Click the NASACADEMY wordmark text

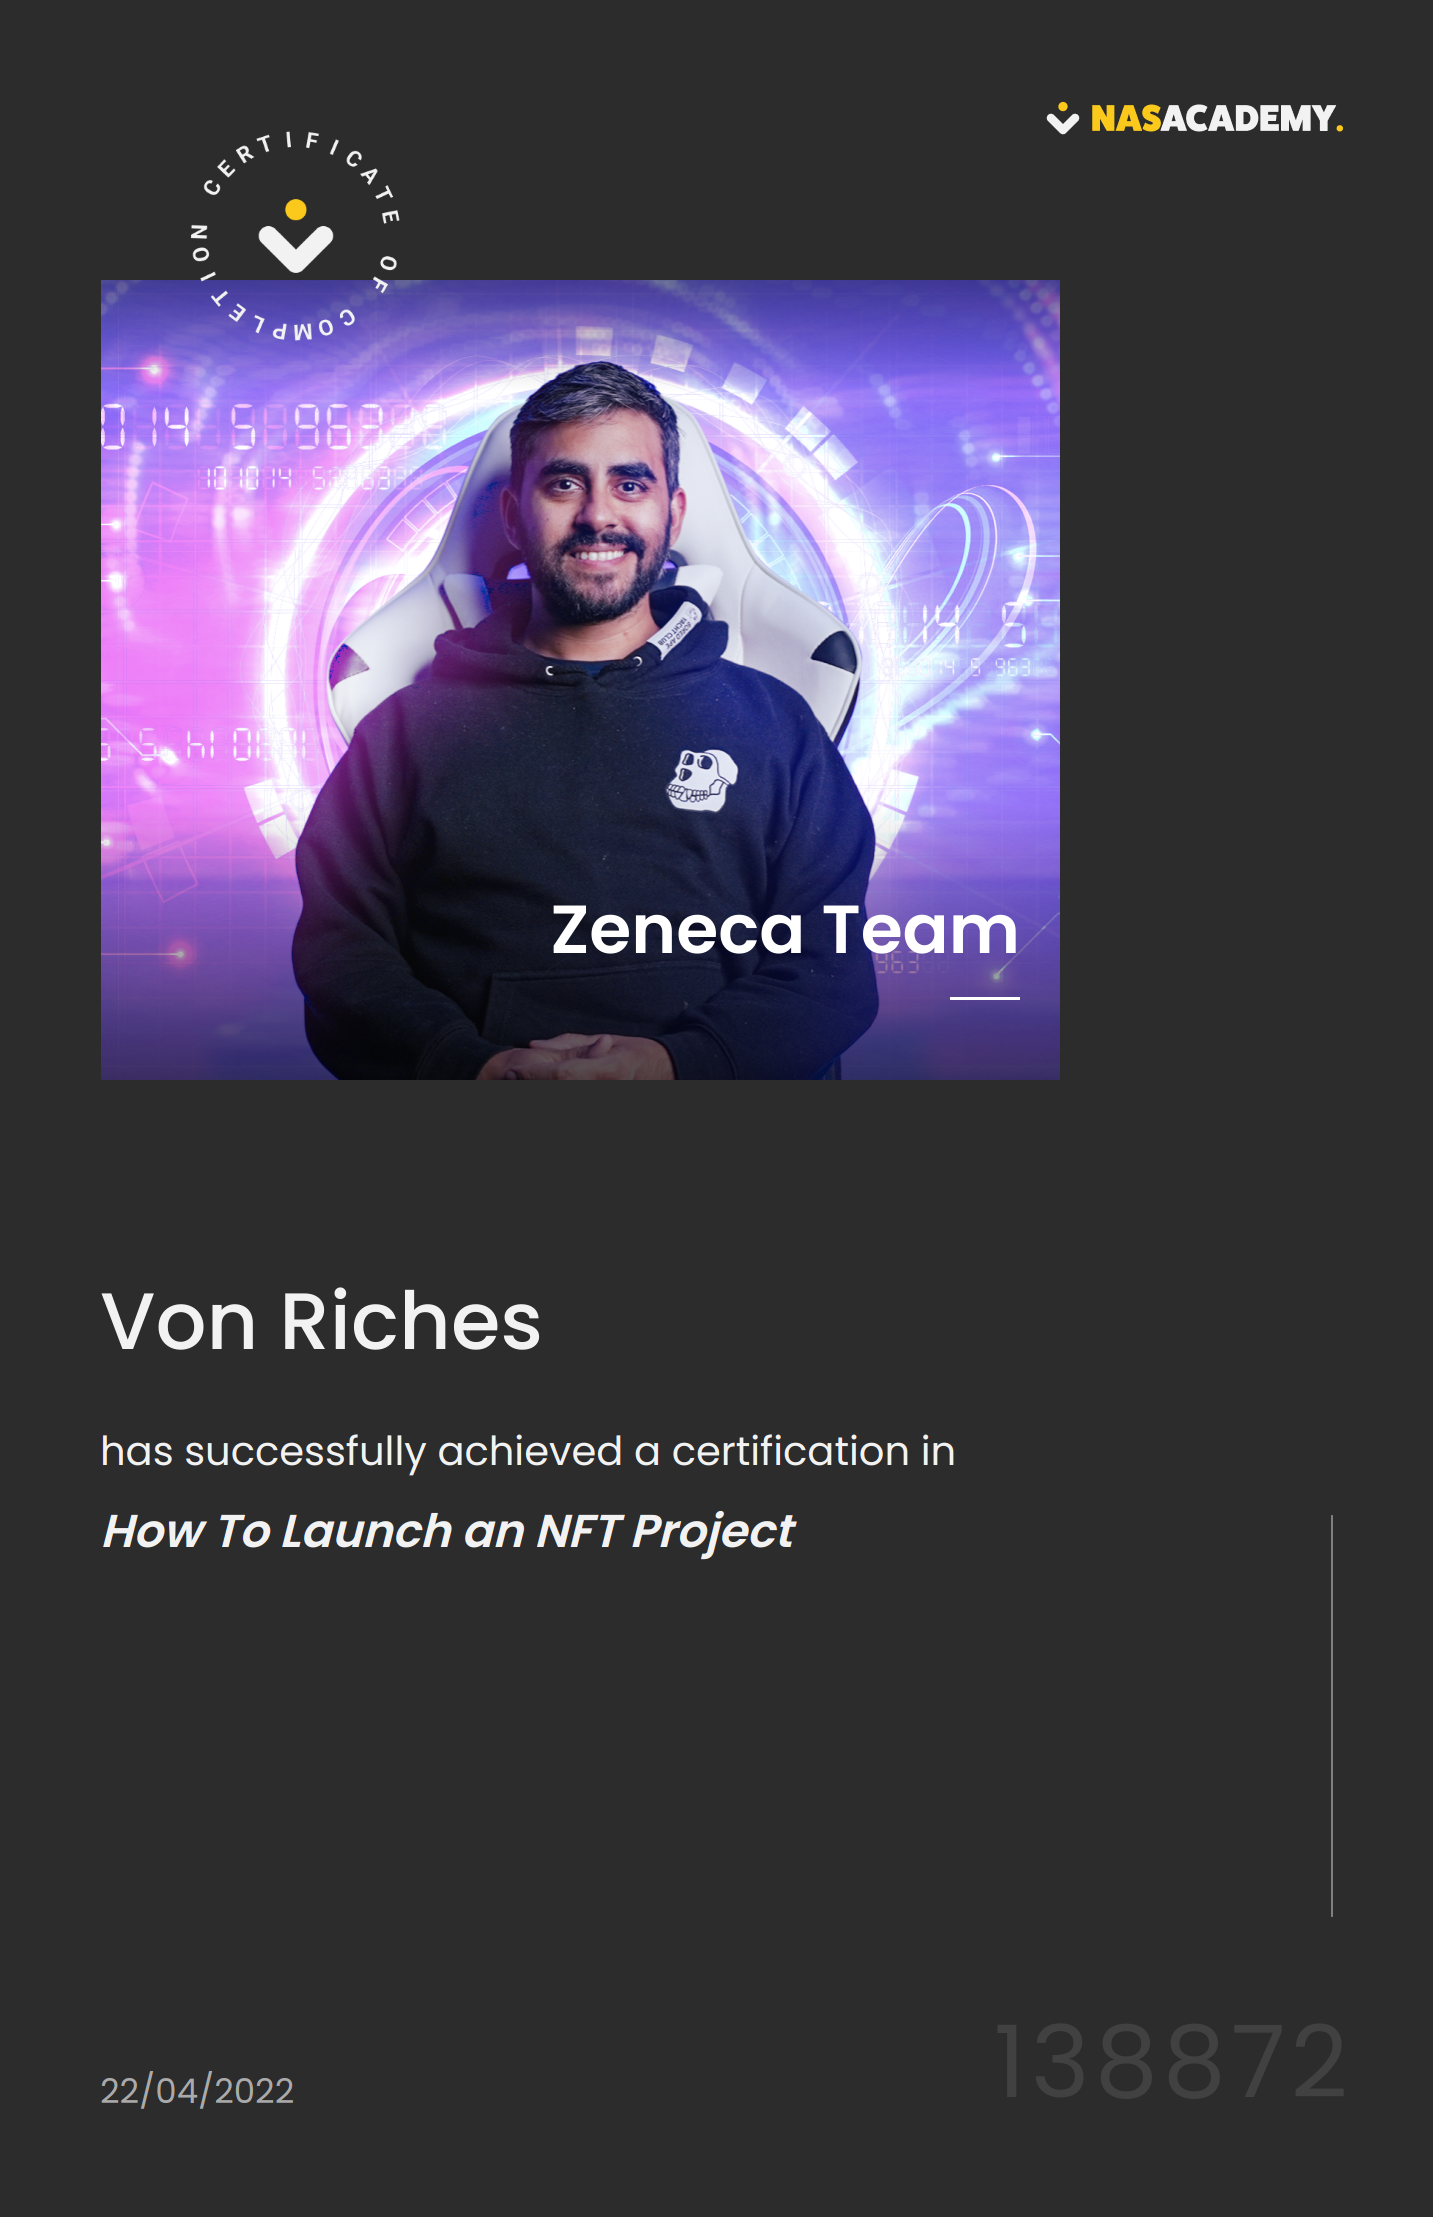tap(1216, 118)
